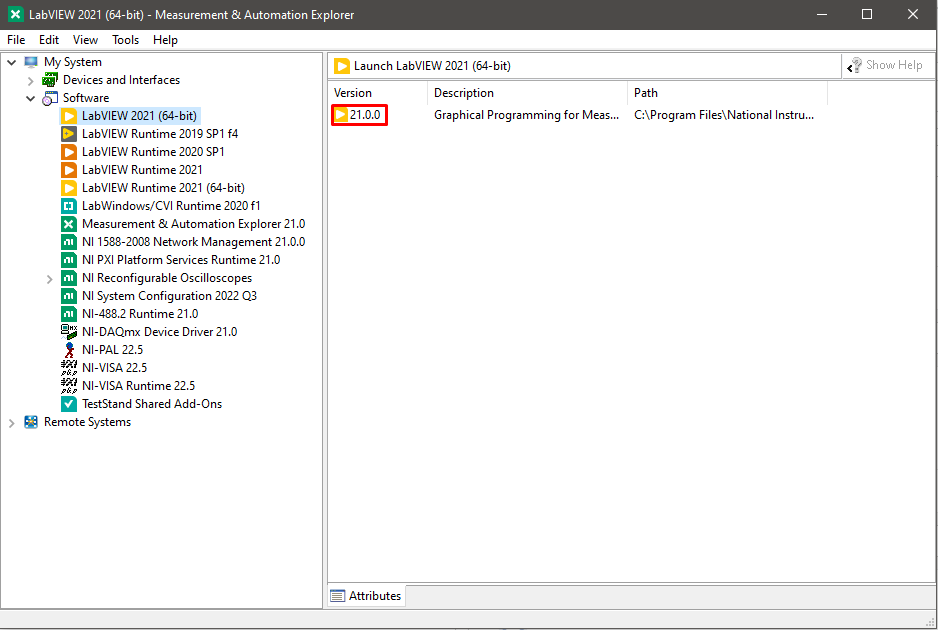
Task: Select NI-PAL 22.5 entry
Action: (112, 350)
